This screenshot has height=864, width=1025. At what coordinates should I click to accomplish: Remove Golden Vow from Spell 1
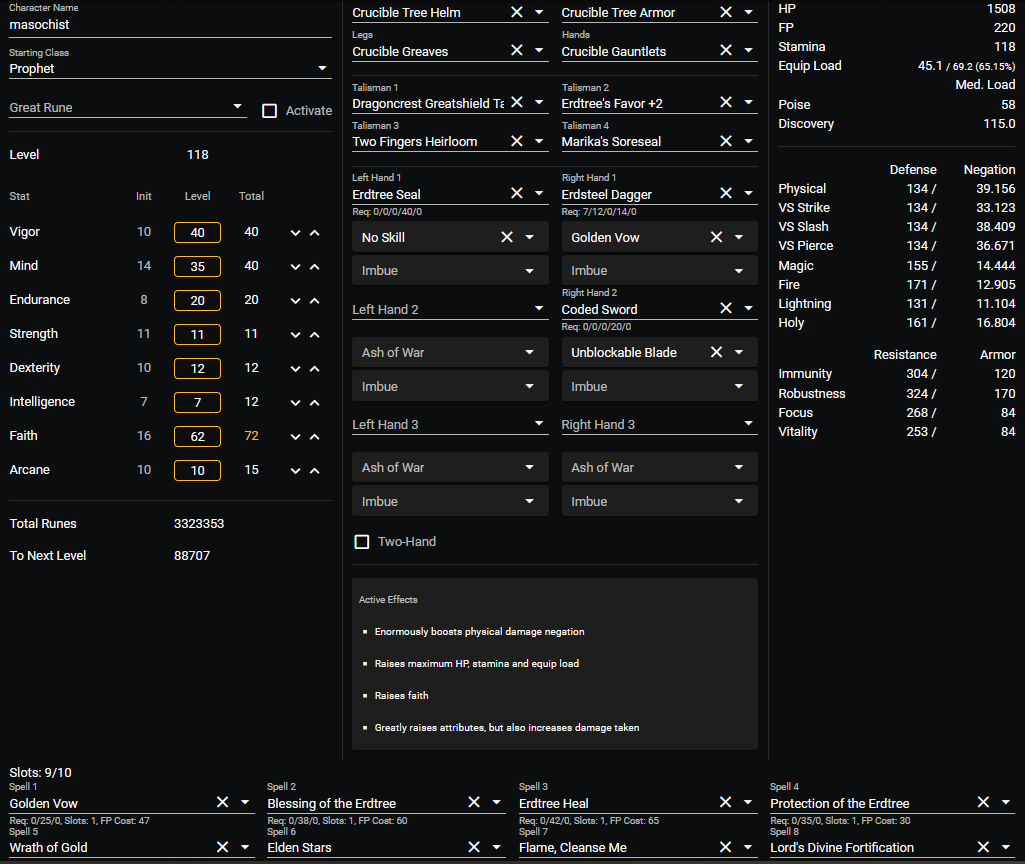[x=222, y=802]
